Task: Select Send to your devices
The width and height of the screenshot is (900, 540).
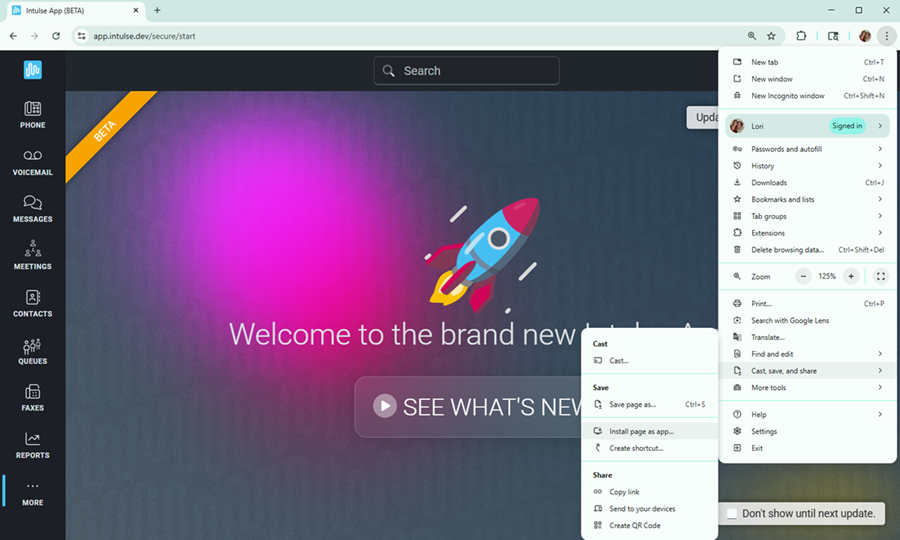Action: coord(650,509)
